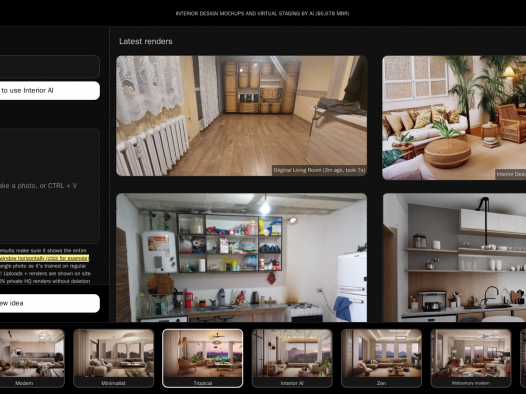Pick the Interior AI style thumbnail

[292, 358]
